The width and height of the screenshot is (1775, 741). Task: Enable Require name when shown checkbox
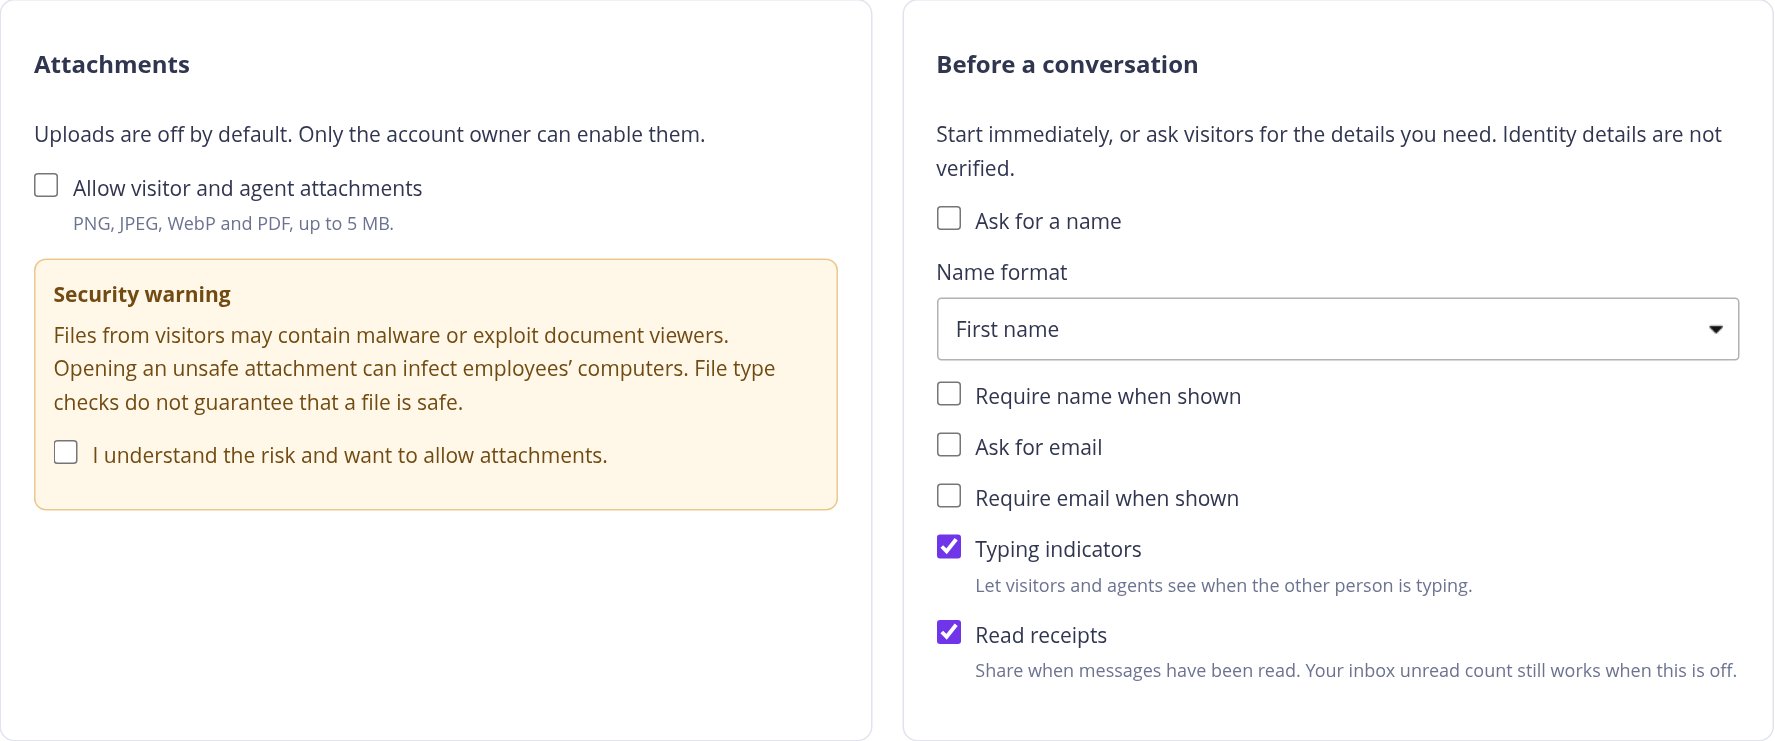[949, 393]
